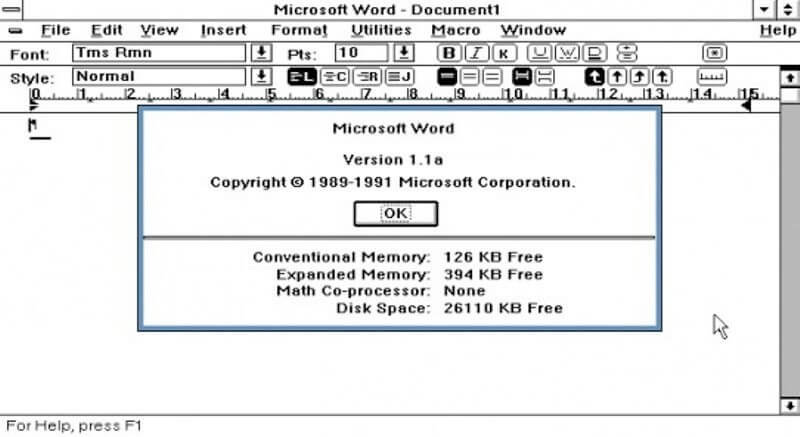This screenshot has height=437, width=800.
Task: Click the show-all marks icon on ribbon
Action: click(x=714, y=53)
